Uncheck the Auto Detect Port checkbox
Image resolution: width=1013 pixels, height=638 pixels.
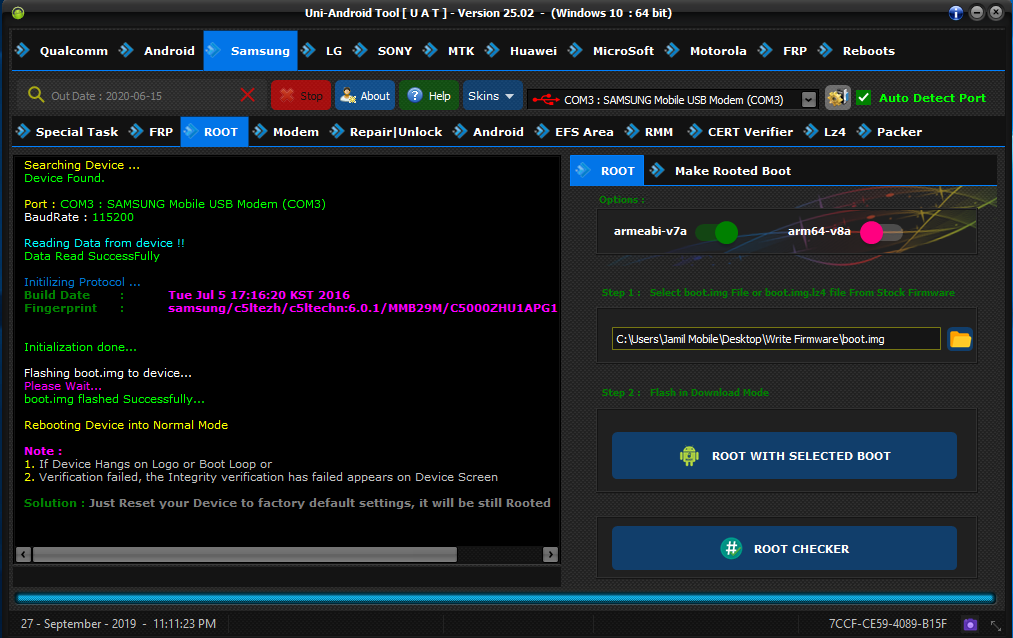coord(864,98)
